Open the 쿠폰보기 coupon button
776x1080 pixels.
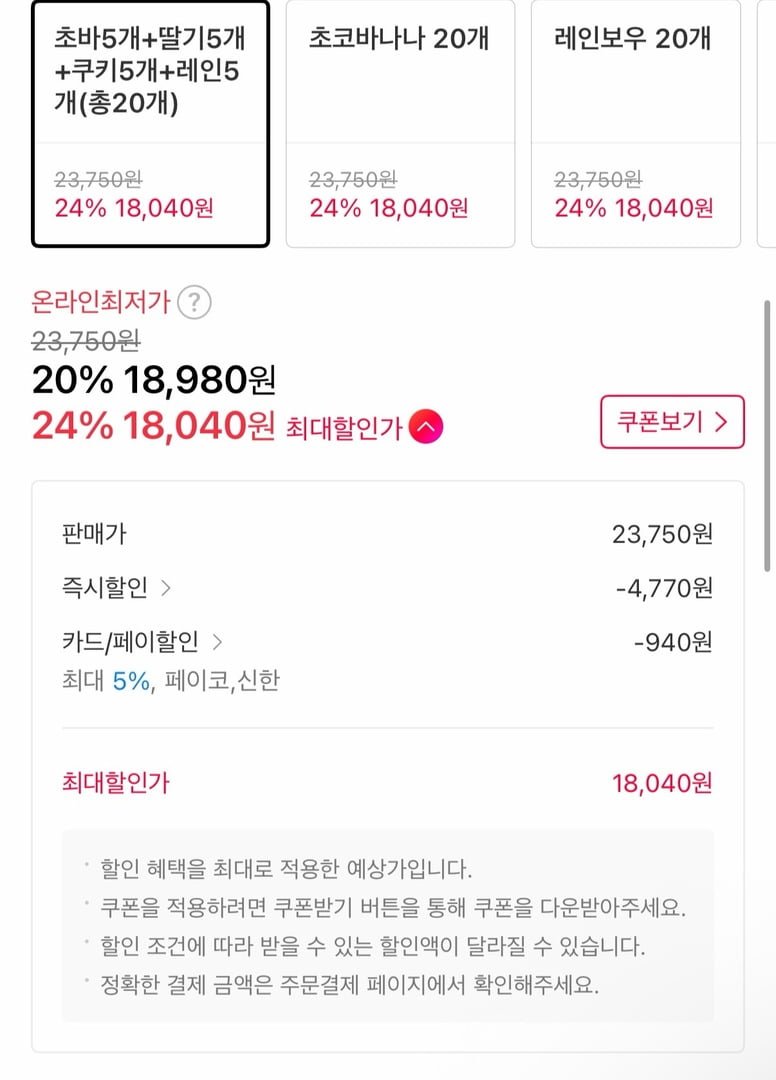pyautogui.click(x=672, y=422)
